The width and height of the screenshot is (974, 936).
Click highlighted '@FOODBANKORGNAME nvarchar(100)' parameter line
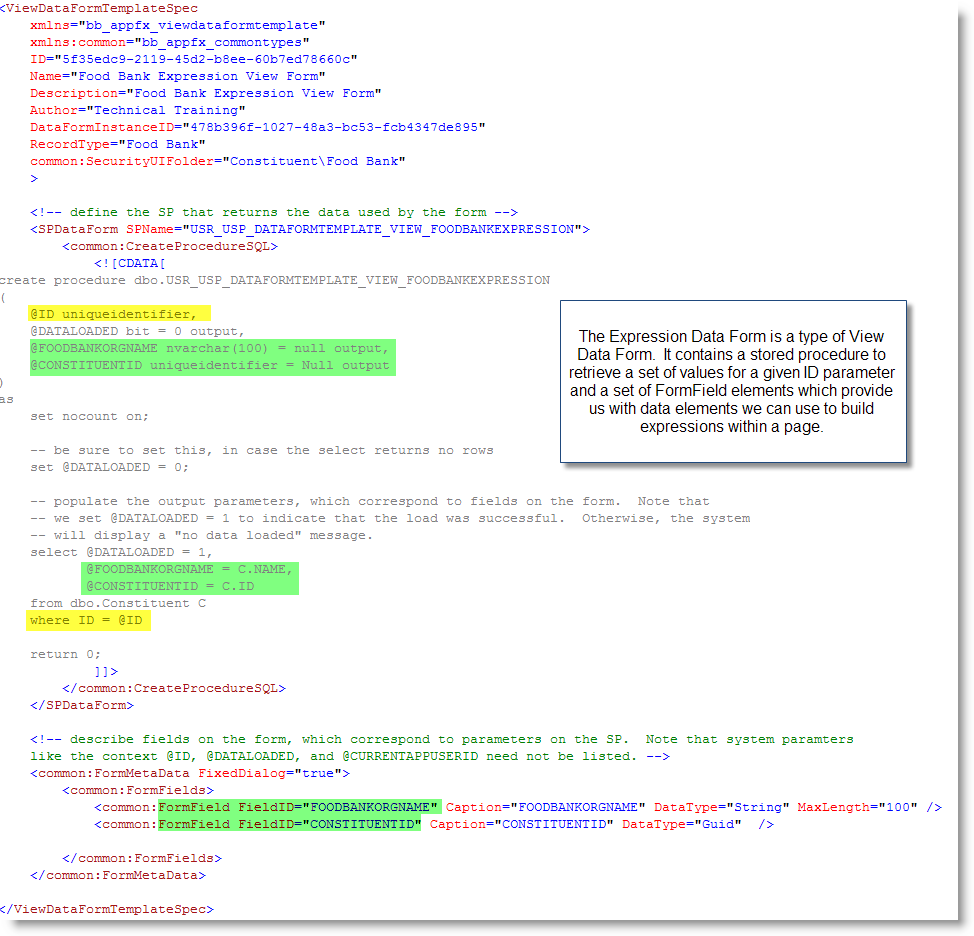click(x=210, y=348)
